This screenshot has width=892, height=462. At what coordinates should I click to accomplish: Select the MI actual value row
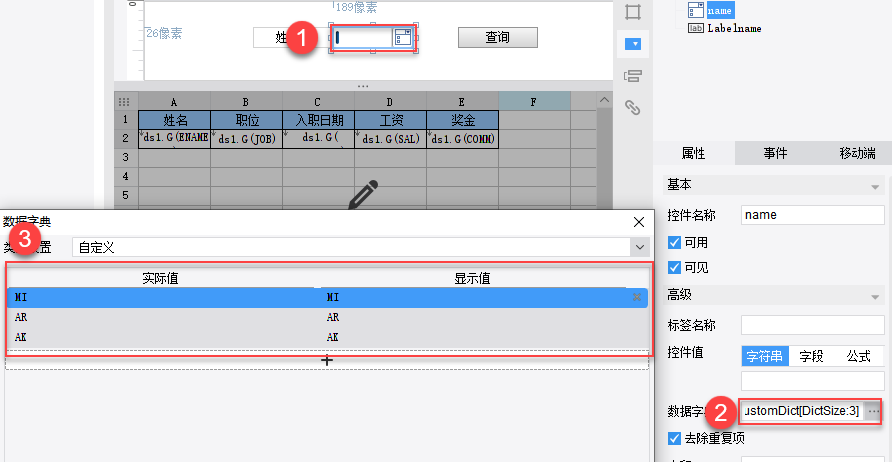tap(164, 297)
